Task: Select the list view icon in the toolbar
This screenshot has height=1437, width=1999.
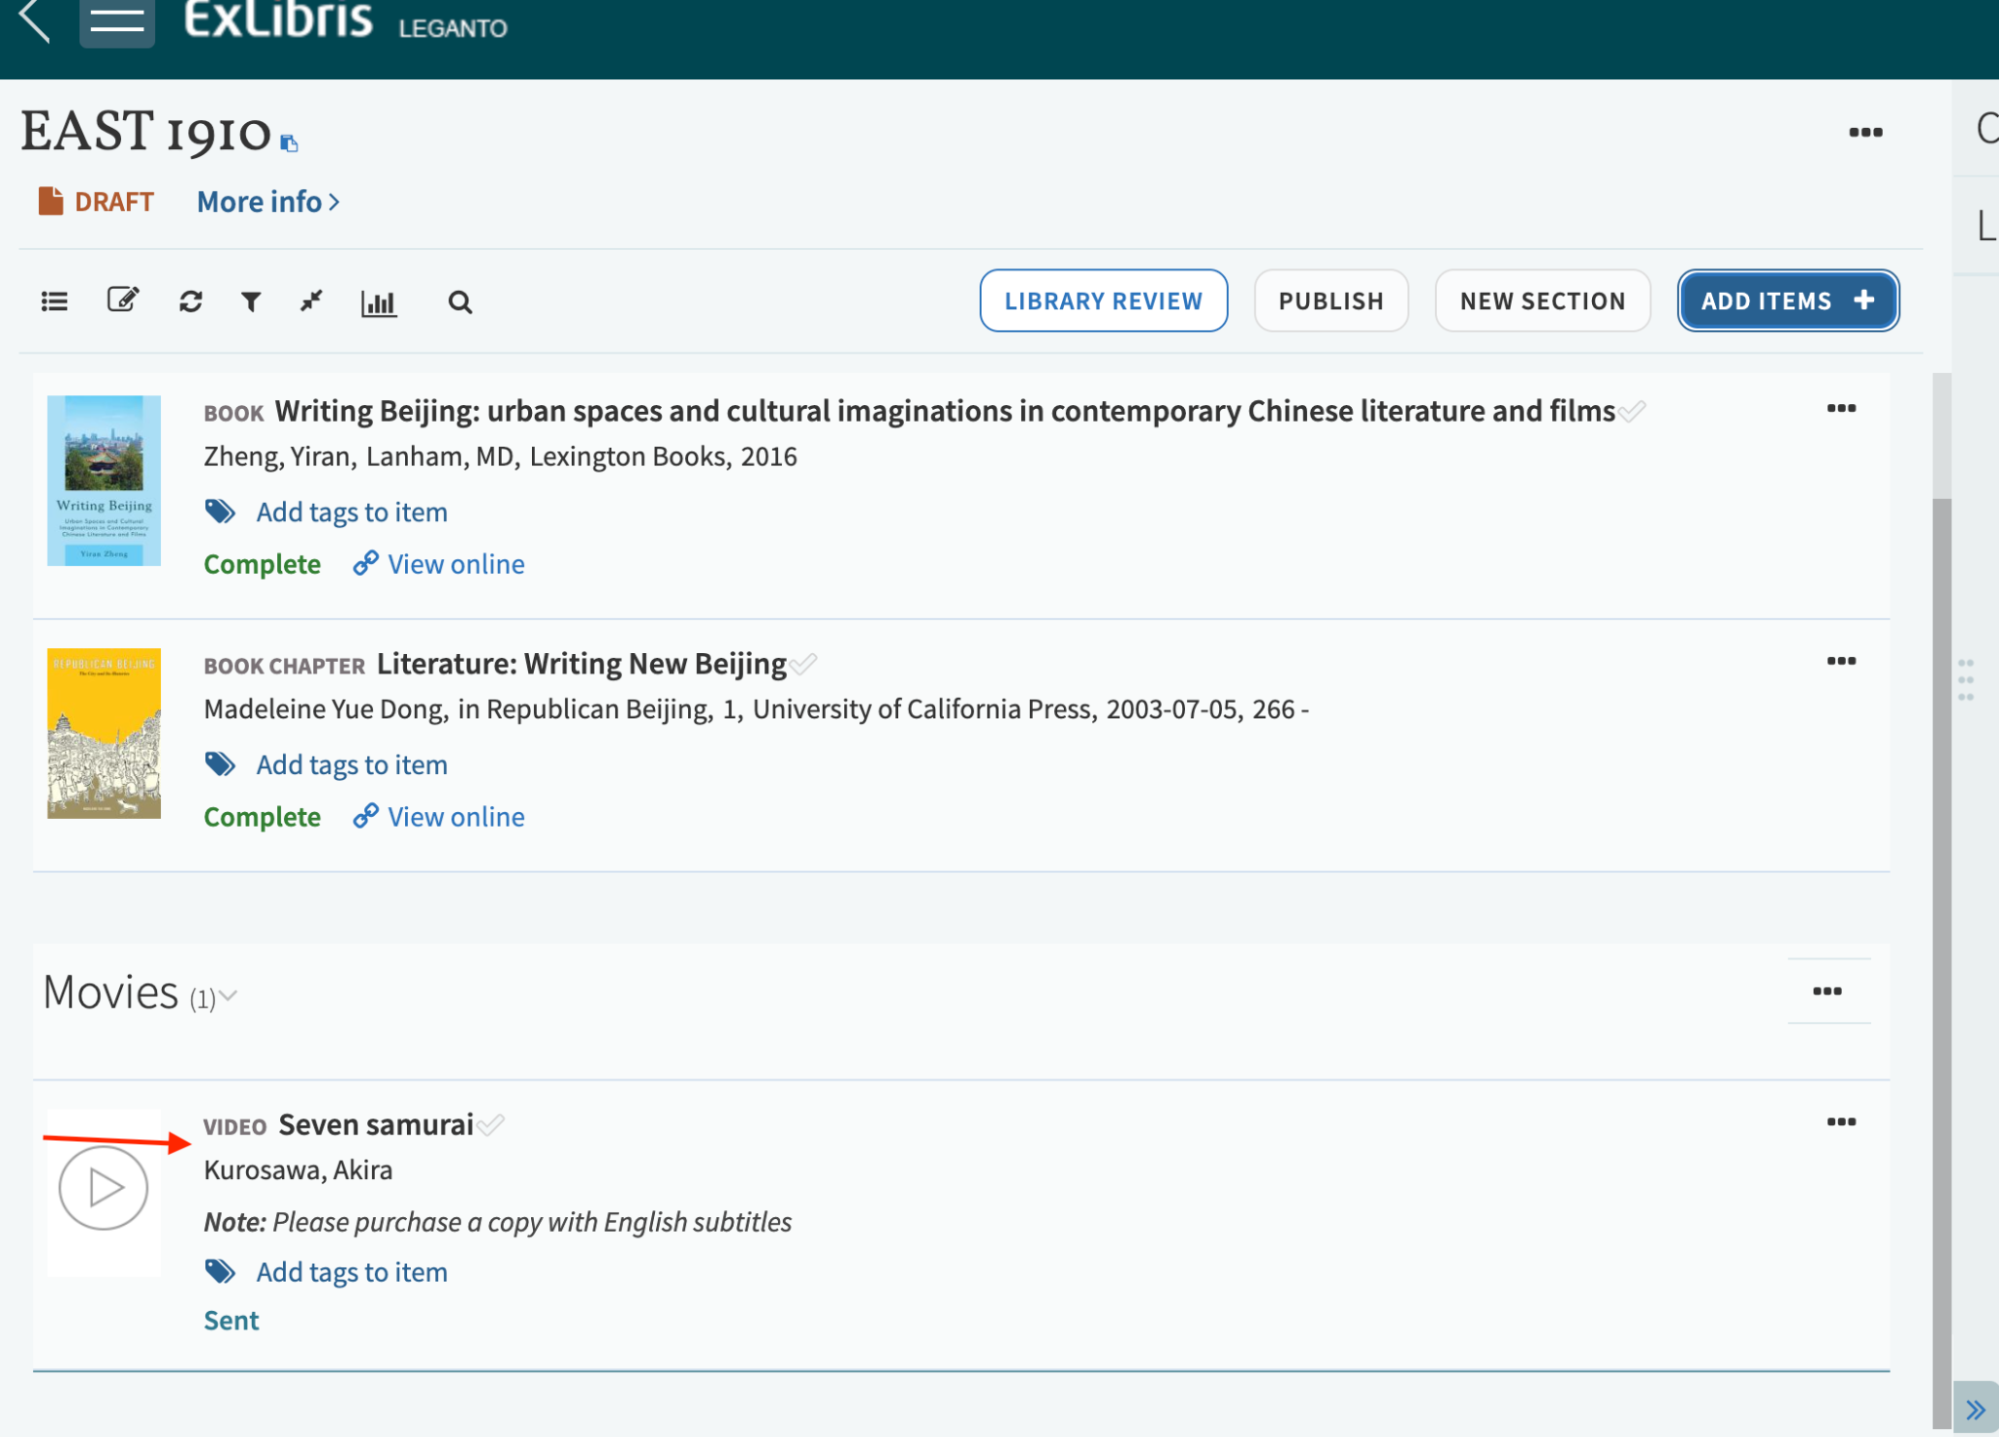Action: click(x=54, y=301)
